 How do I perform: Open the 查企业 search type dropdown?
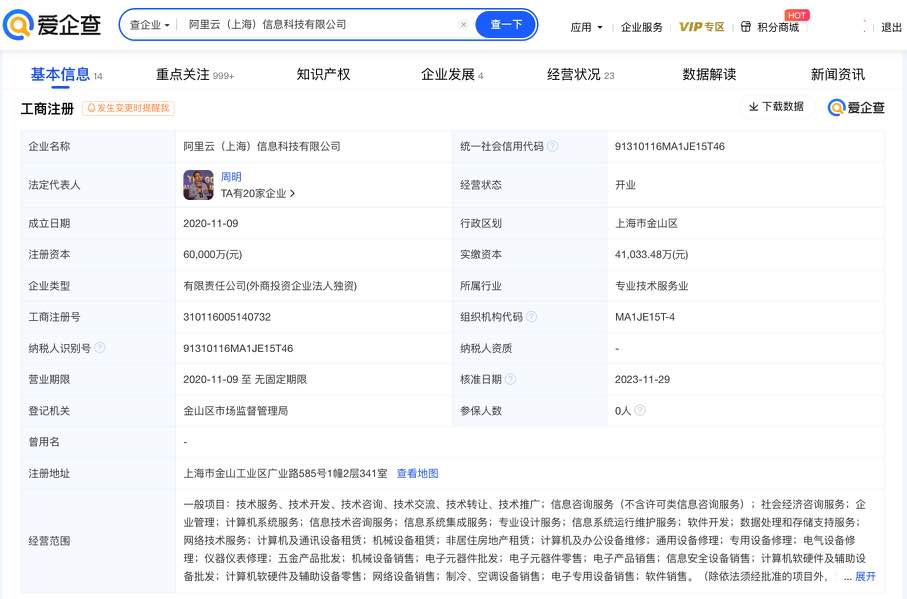coord(150,25)
